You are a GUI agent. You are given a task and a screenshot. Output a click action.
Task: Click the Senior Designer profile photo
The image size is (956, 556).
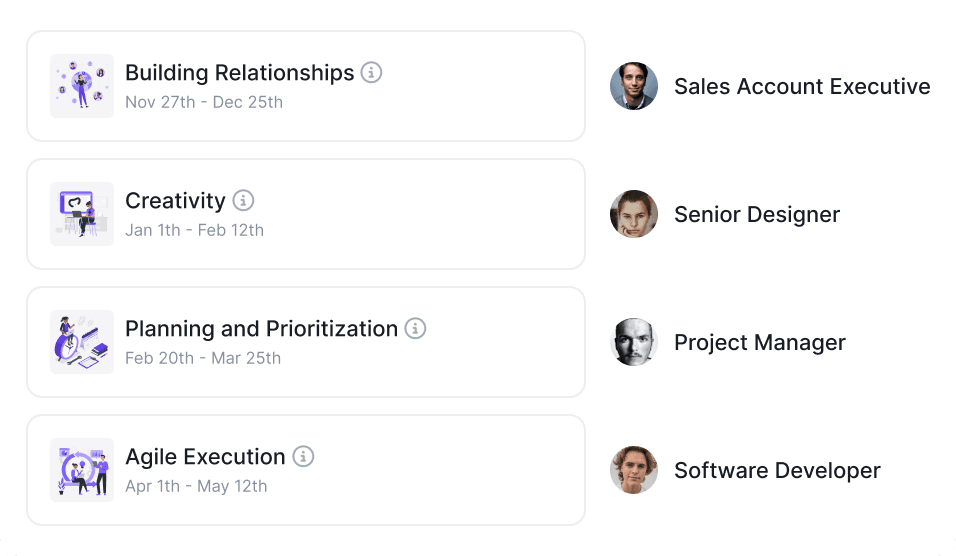click(x=634, y=214)
